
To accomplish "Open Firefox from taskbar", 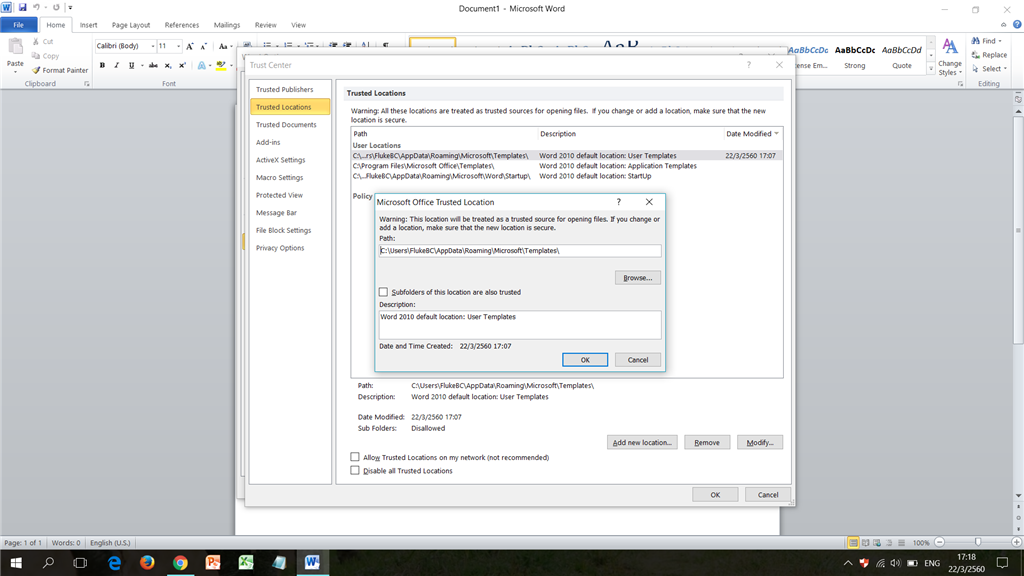I will tap(147, 562).
